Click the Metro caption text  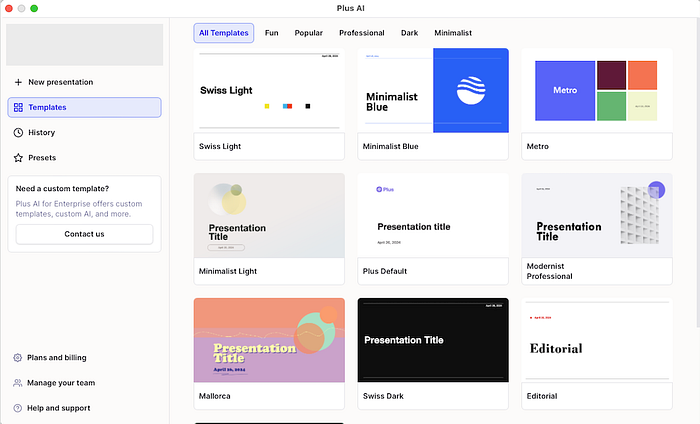pyautogui.click(x=538, y=146)
